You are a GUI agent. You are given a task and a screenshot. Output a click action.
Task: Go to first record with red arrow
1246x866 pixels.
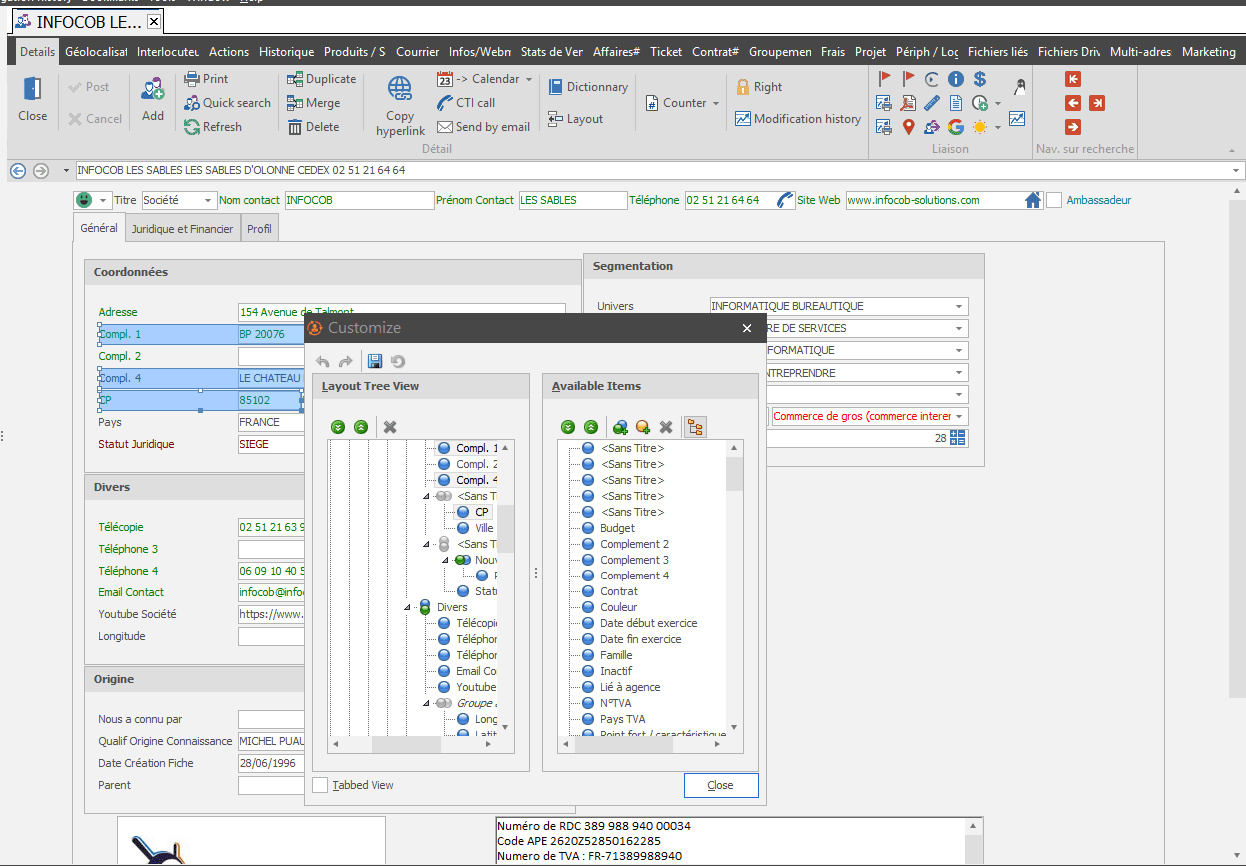(1073, 79)
